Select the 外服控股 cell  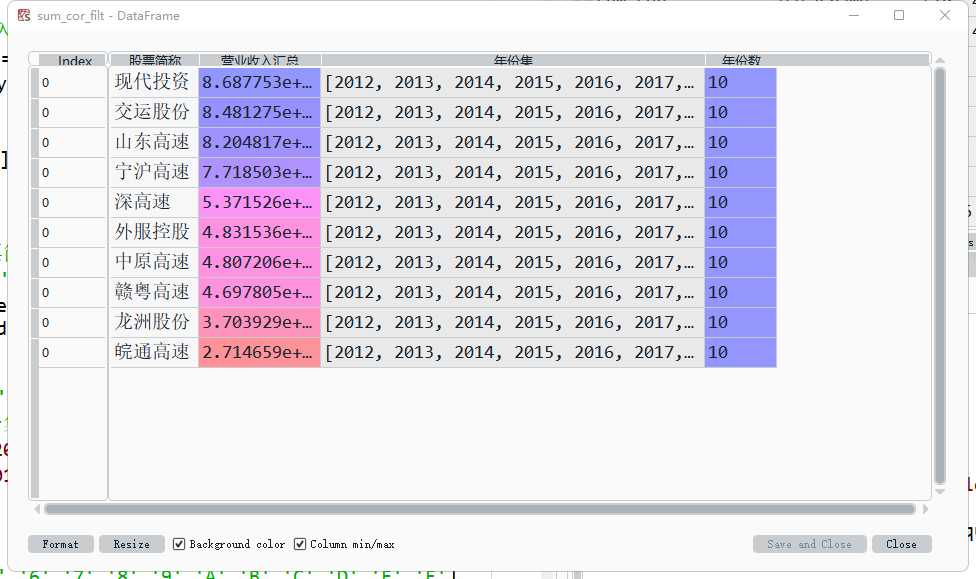coord(154,232)
